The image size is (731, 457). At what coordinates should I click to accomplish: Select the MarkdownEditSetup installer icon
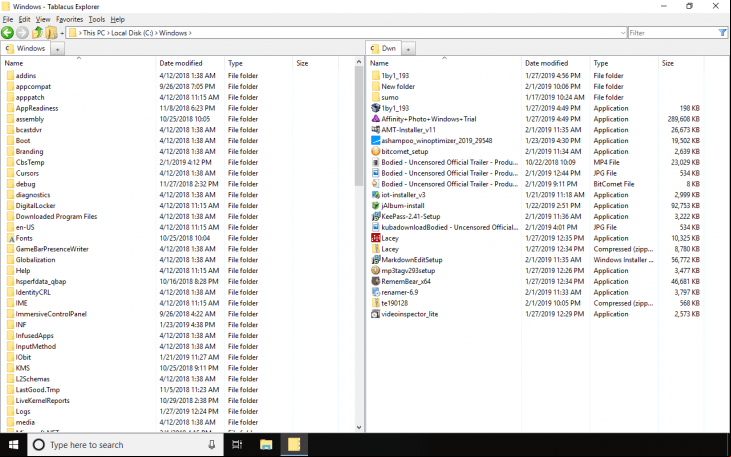375,260
